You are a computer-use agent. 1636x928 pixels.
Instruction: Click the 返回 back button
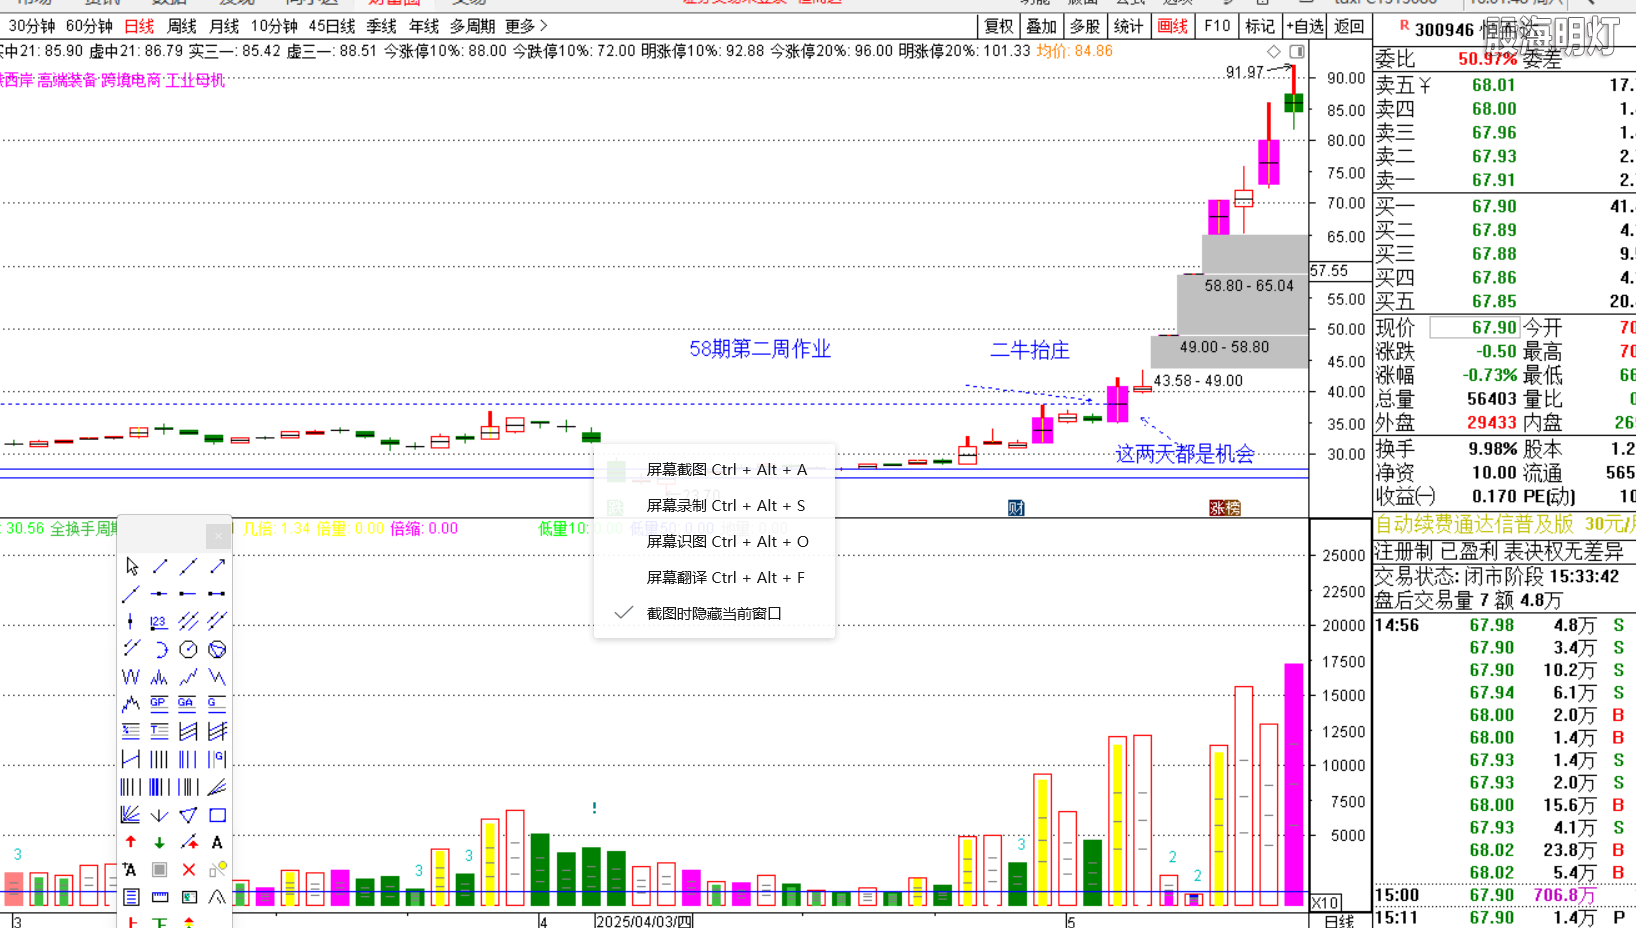pyautogui.click(x=1349, y=26)
